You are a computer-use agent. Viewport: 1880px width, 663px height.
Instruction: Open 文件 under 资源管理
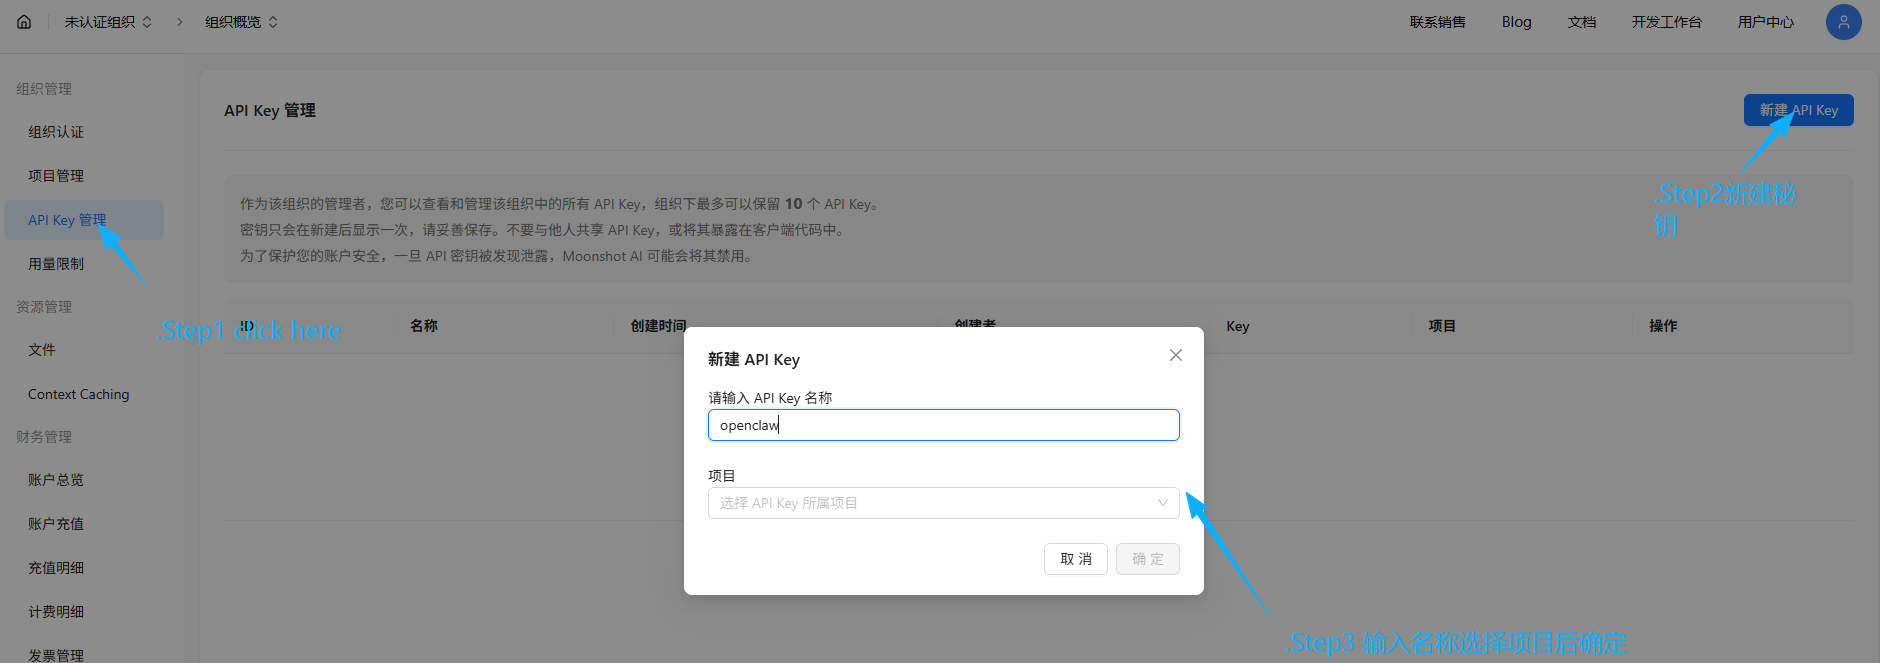(42, 350)
